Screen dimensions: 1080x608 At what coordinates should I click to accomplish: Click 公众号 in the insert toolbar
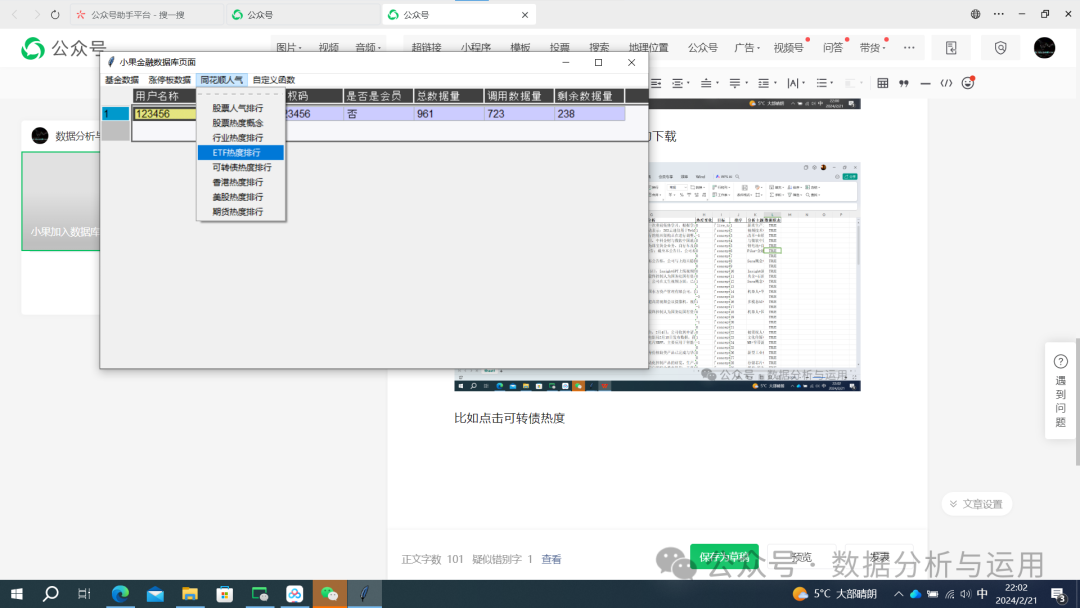pos(703,48)
